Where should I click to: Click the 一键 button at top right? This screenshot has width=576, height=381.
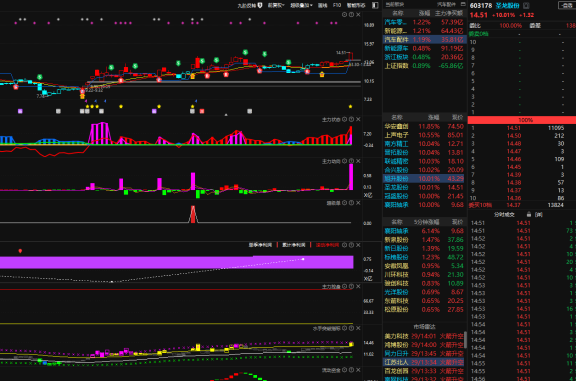(x=567, y=6)
